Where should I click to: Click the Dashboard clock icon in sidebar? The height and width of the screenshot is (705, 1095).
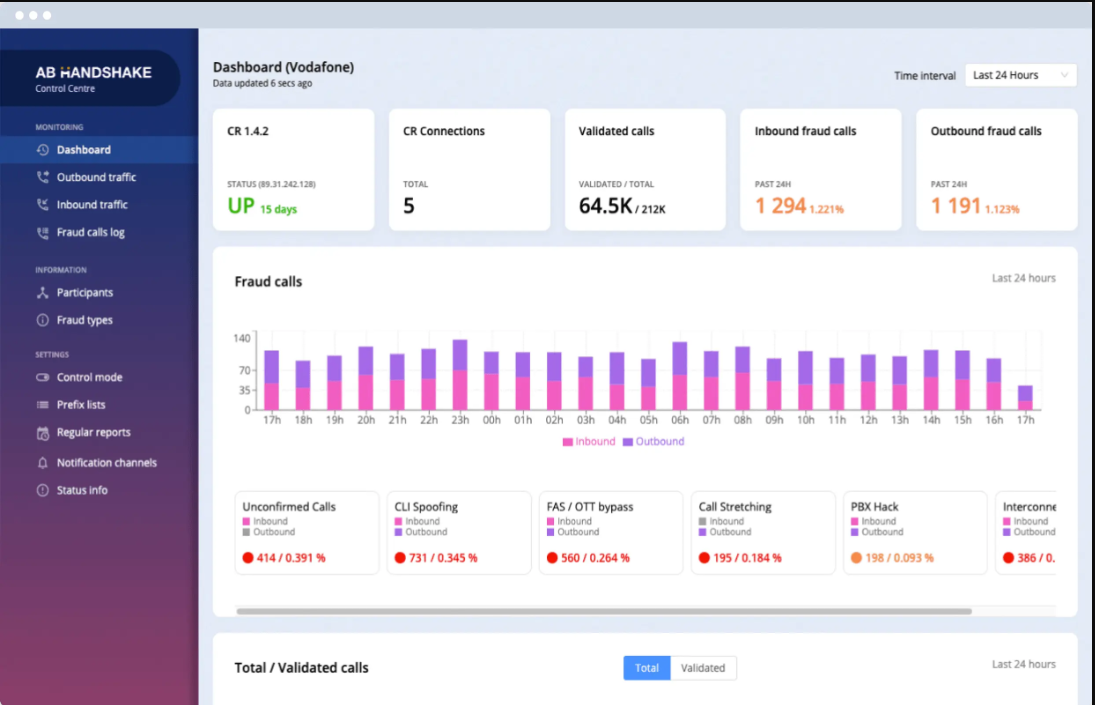43,150
